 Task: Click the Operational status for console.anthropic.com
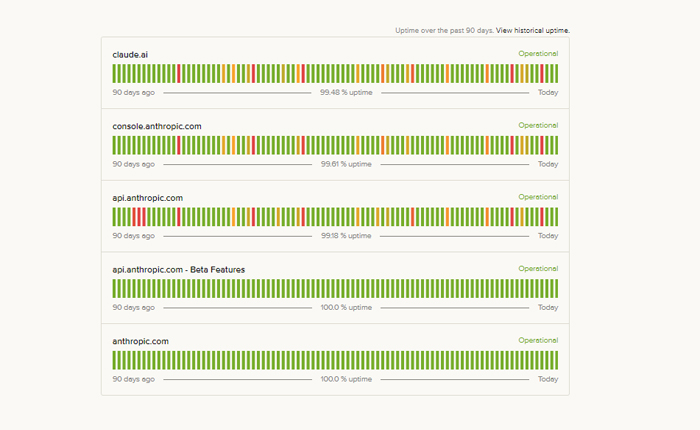pyautogui.click(x=538, y=126)
